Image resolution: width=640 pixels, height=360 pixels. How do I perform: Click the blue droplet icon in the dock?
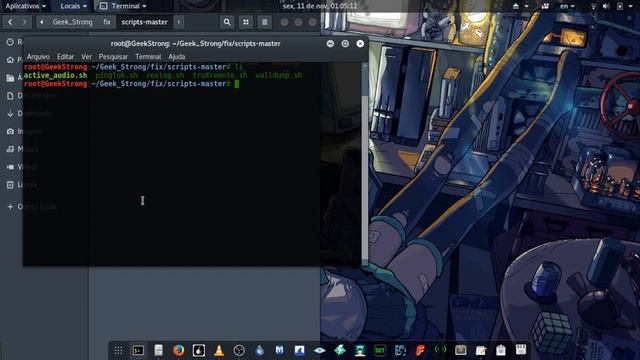tap(259, 350)
